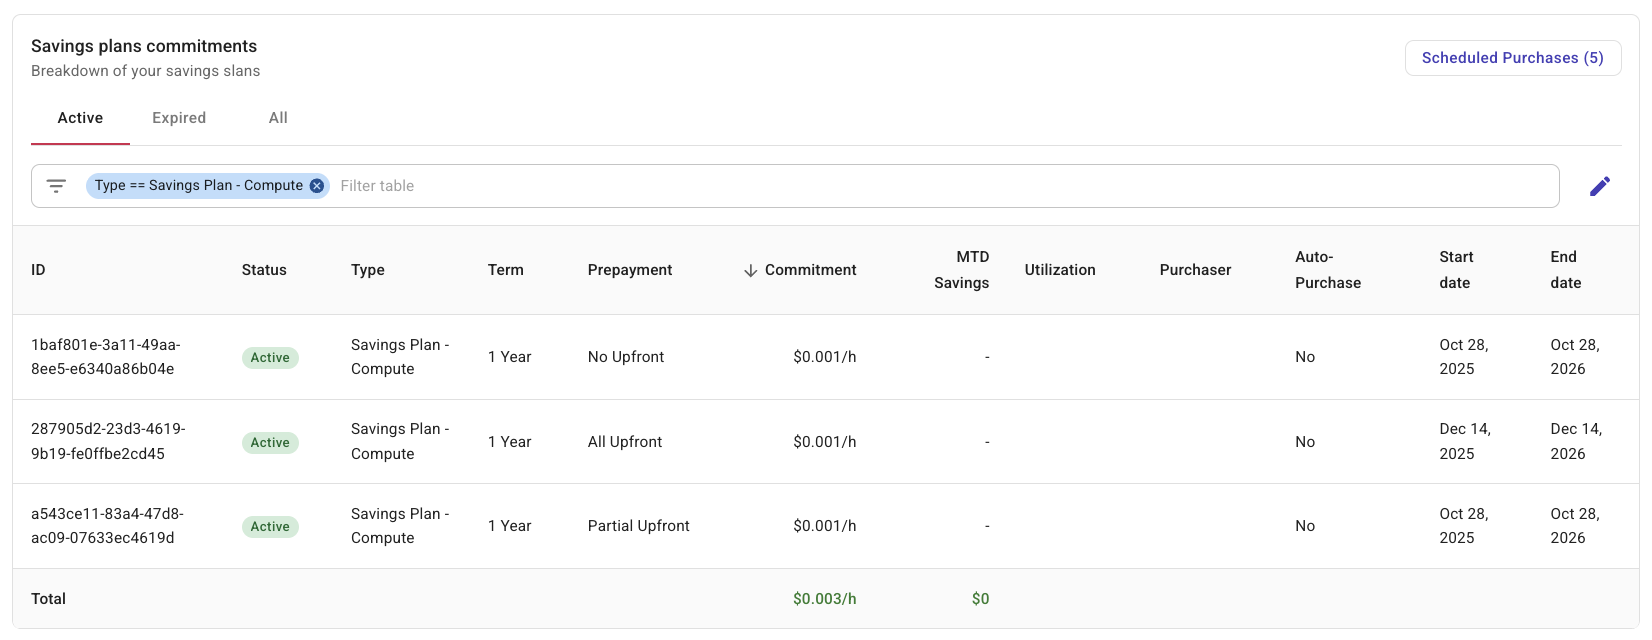Click the Start date column header

(x=1456, y=270)
